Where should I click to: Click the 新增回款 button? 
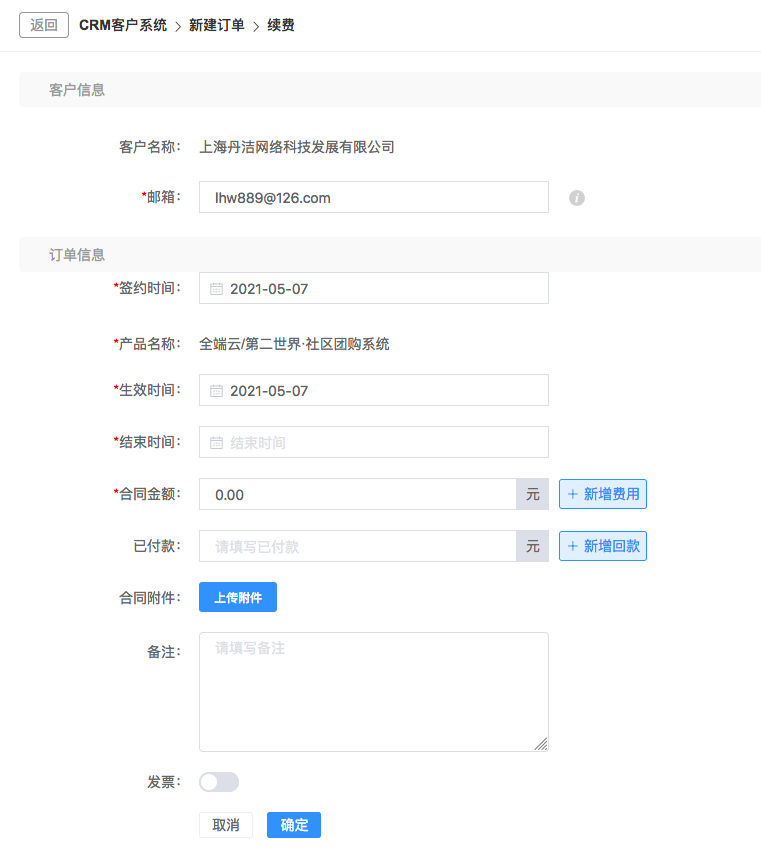coord(603,546)
